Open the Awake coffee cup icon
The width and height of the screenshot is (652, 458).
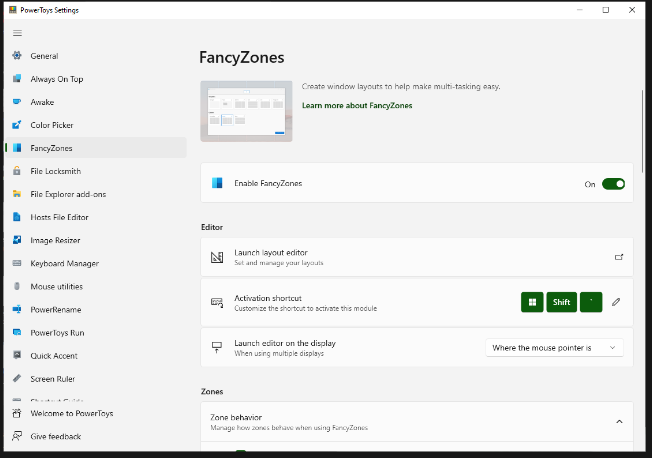point(17,102)
